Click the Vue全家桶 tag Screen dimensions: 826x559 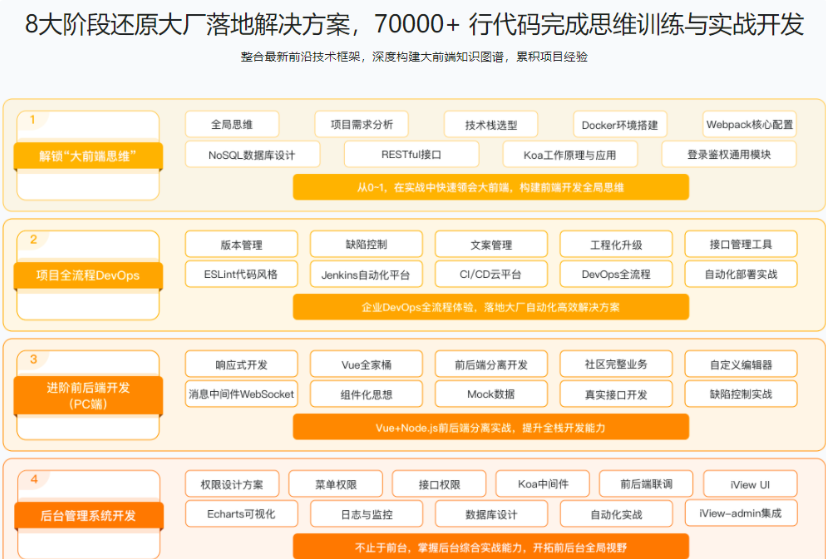click(x=366, y=364)
